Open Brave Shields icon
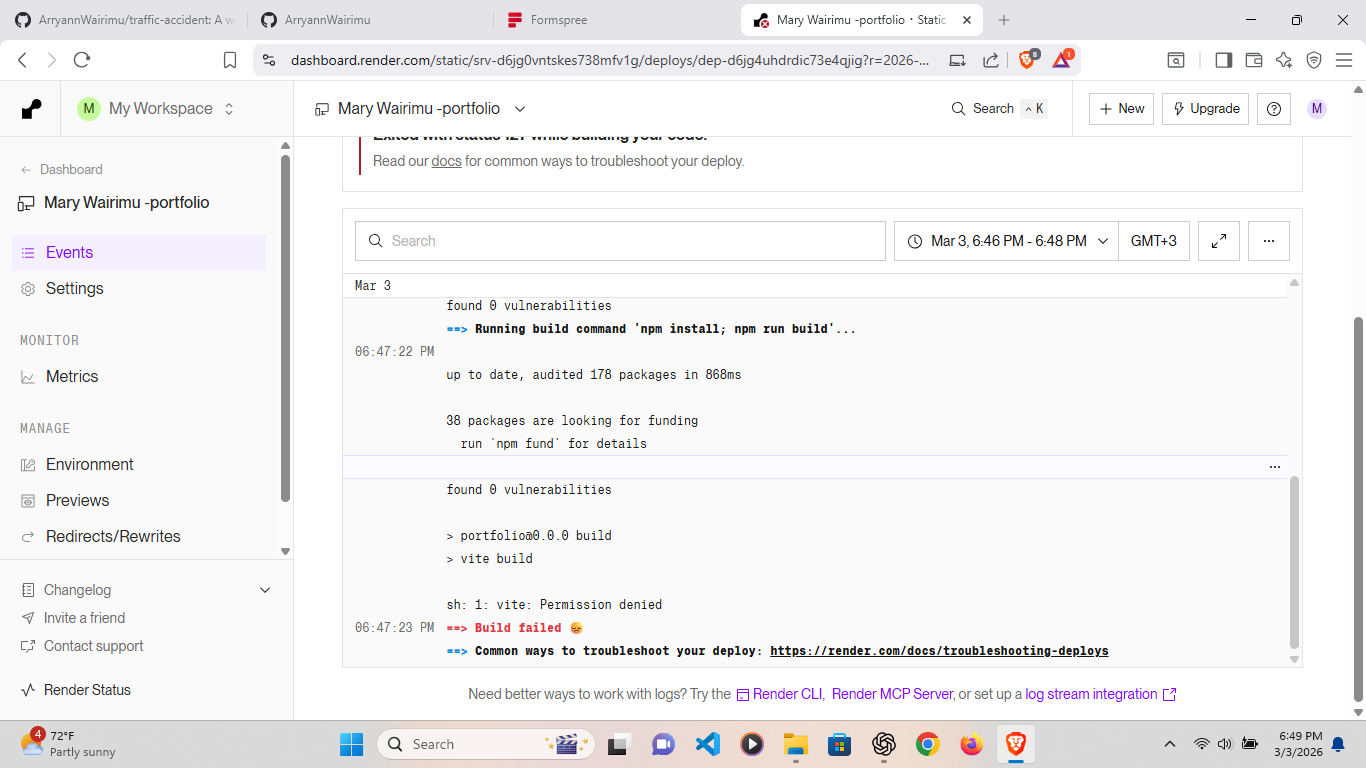The image size is (1366, 768). (1027, 60)
